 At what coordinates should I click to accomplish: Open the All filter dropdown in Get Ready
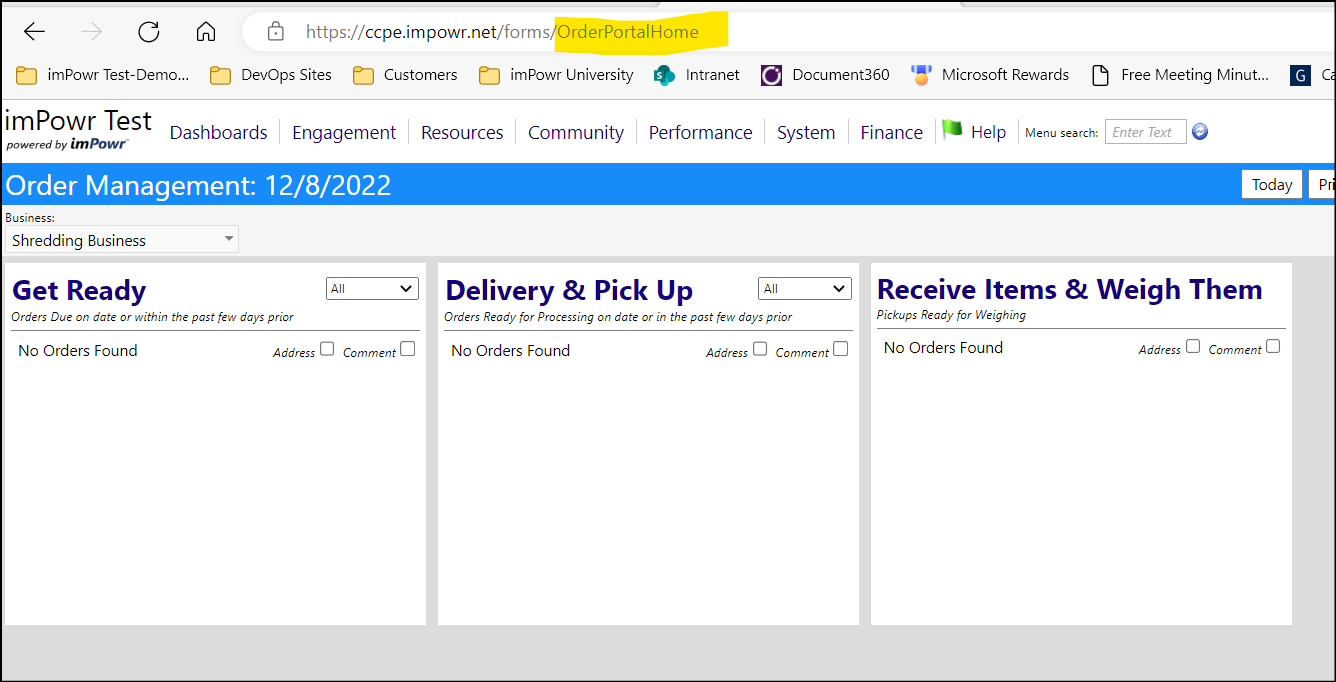tap(372, 289)
